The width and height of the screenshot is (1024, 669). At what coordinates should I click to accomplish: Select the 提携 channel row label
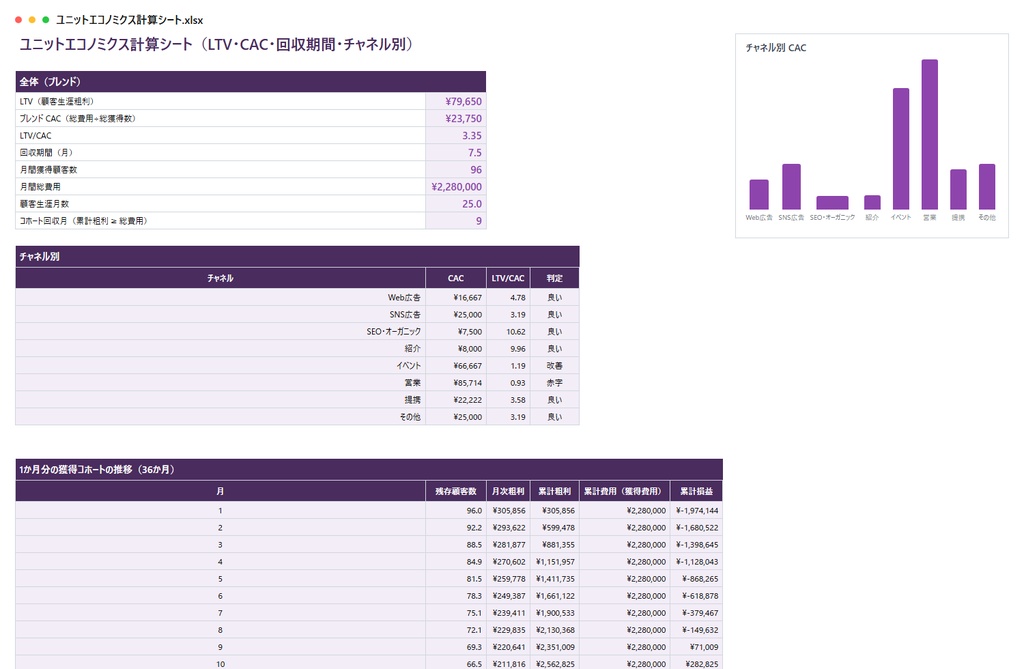221,399
